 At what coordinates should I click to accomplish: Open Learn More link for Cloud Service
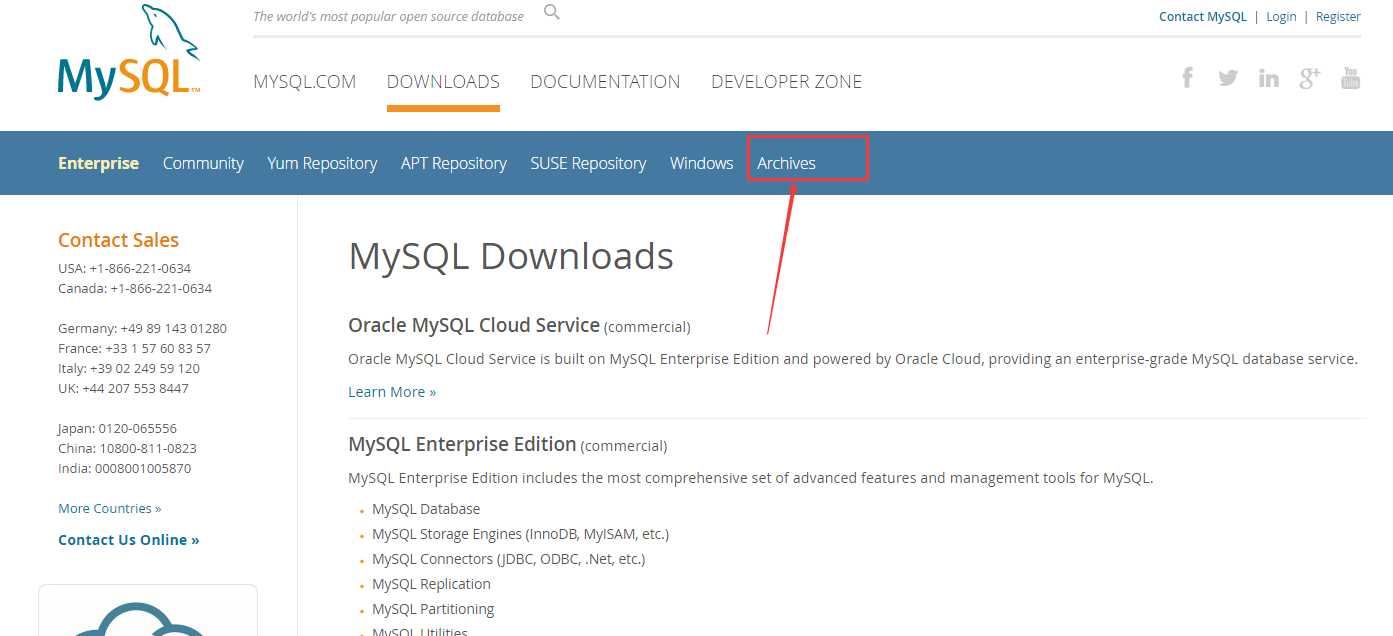pyautogui.click(x=392, y=392)
